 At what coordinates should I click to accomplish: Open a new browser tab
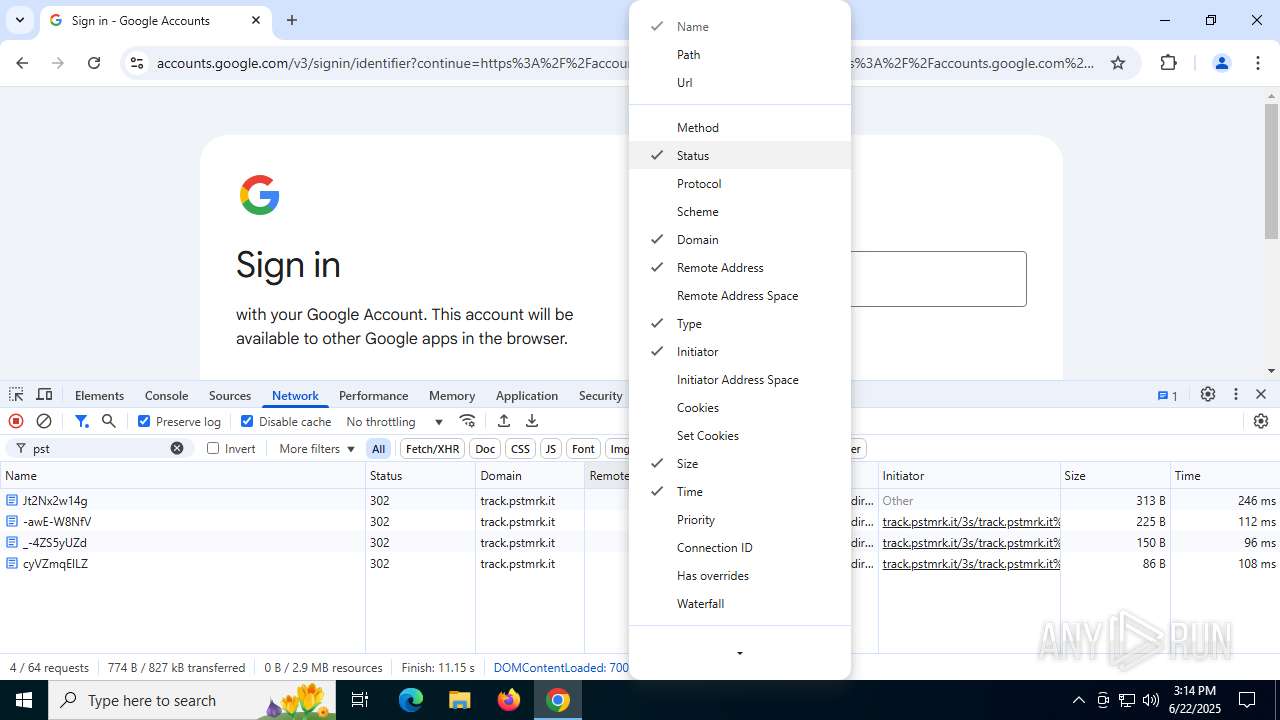coord(292,20)
